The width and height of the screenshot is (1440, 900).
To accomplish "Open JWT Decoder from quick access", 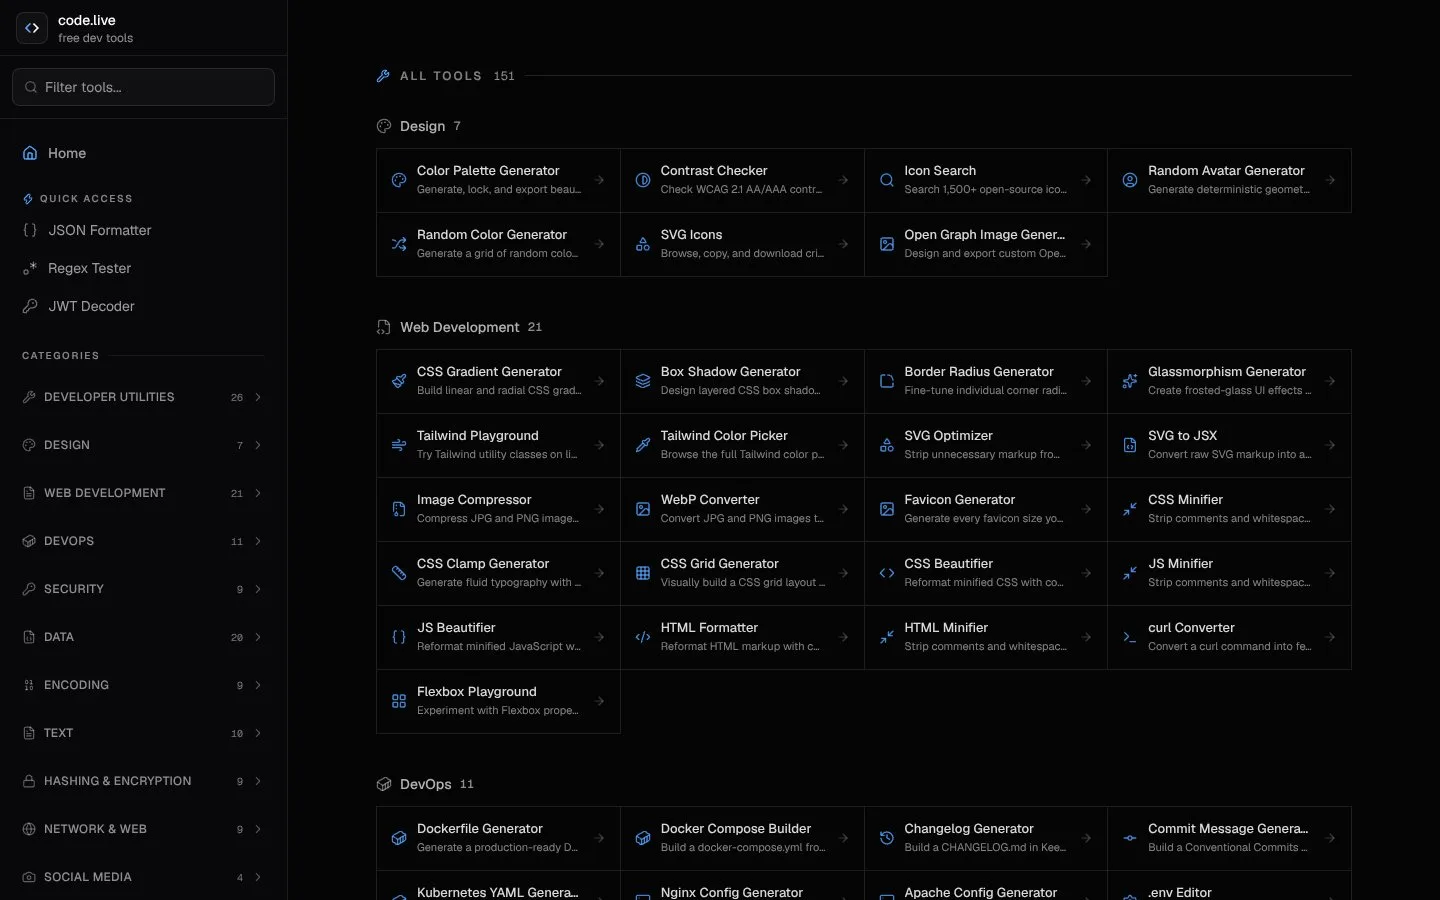I will (143, 306).
